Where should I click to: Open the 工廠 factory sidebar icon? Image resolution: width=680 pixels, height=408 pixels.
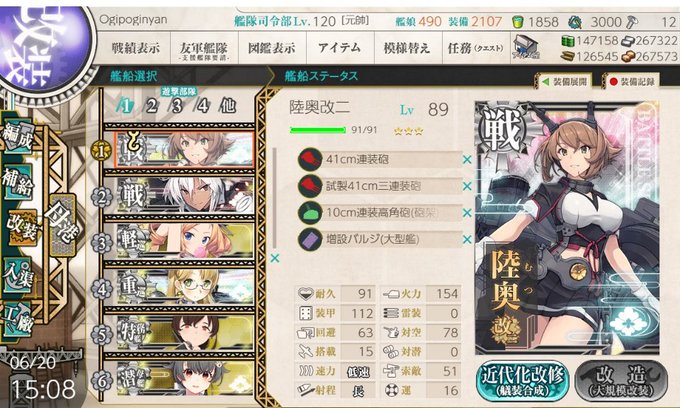point(17,321)
